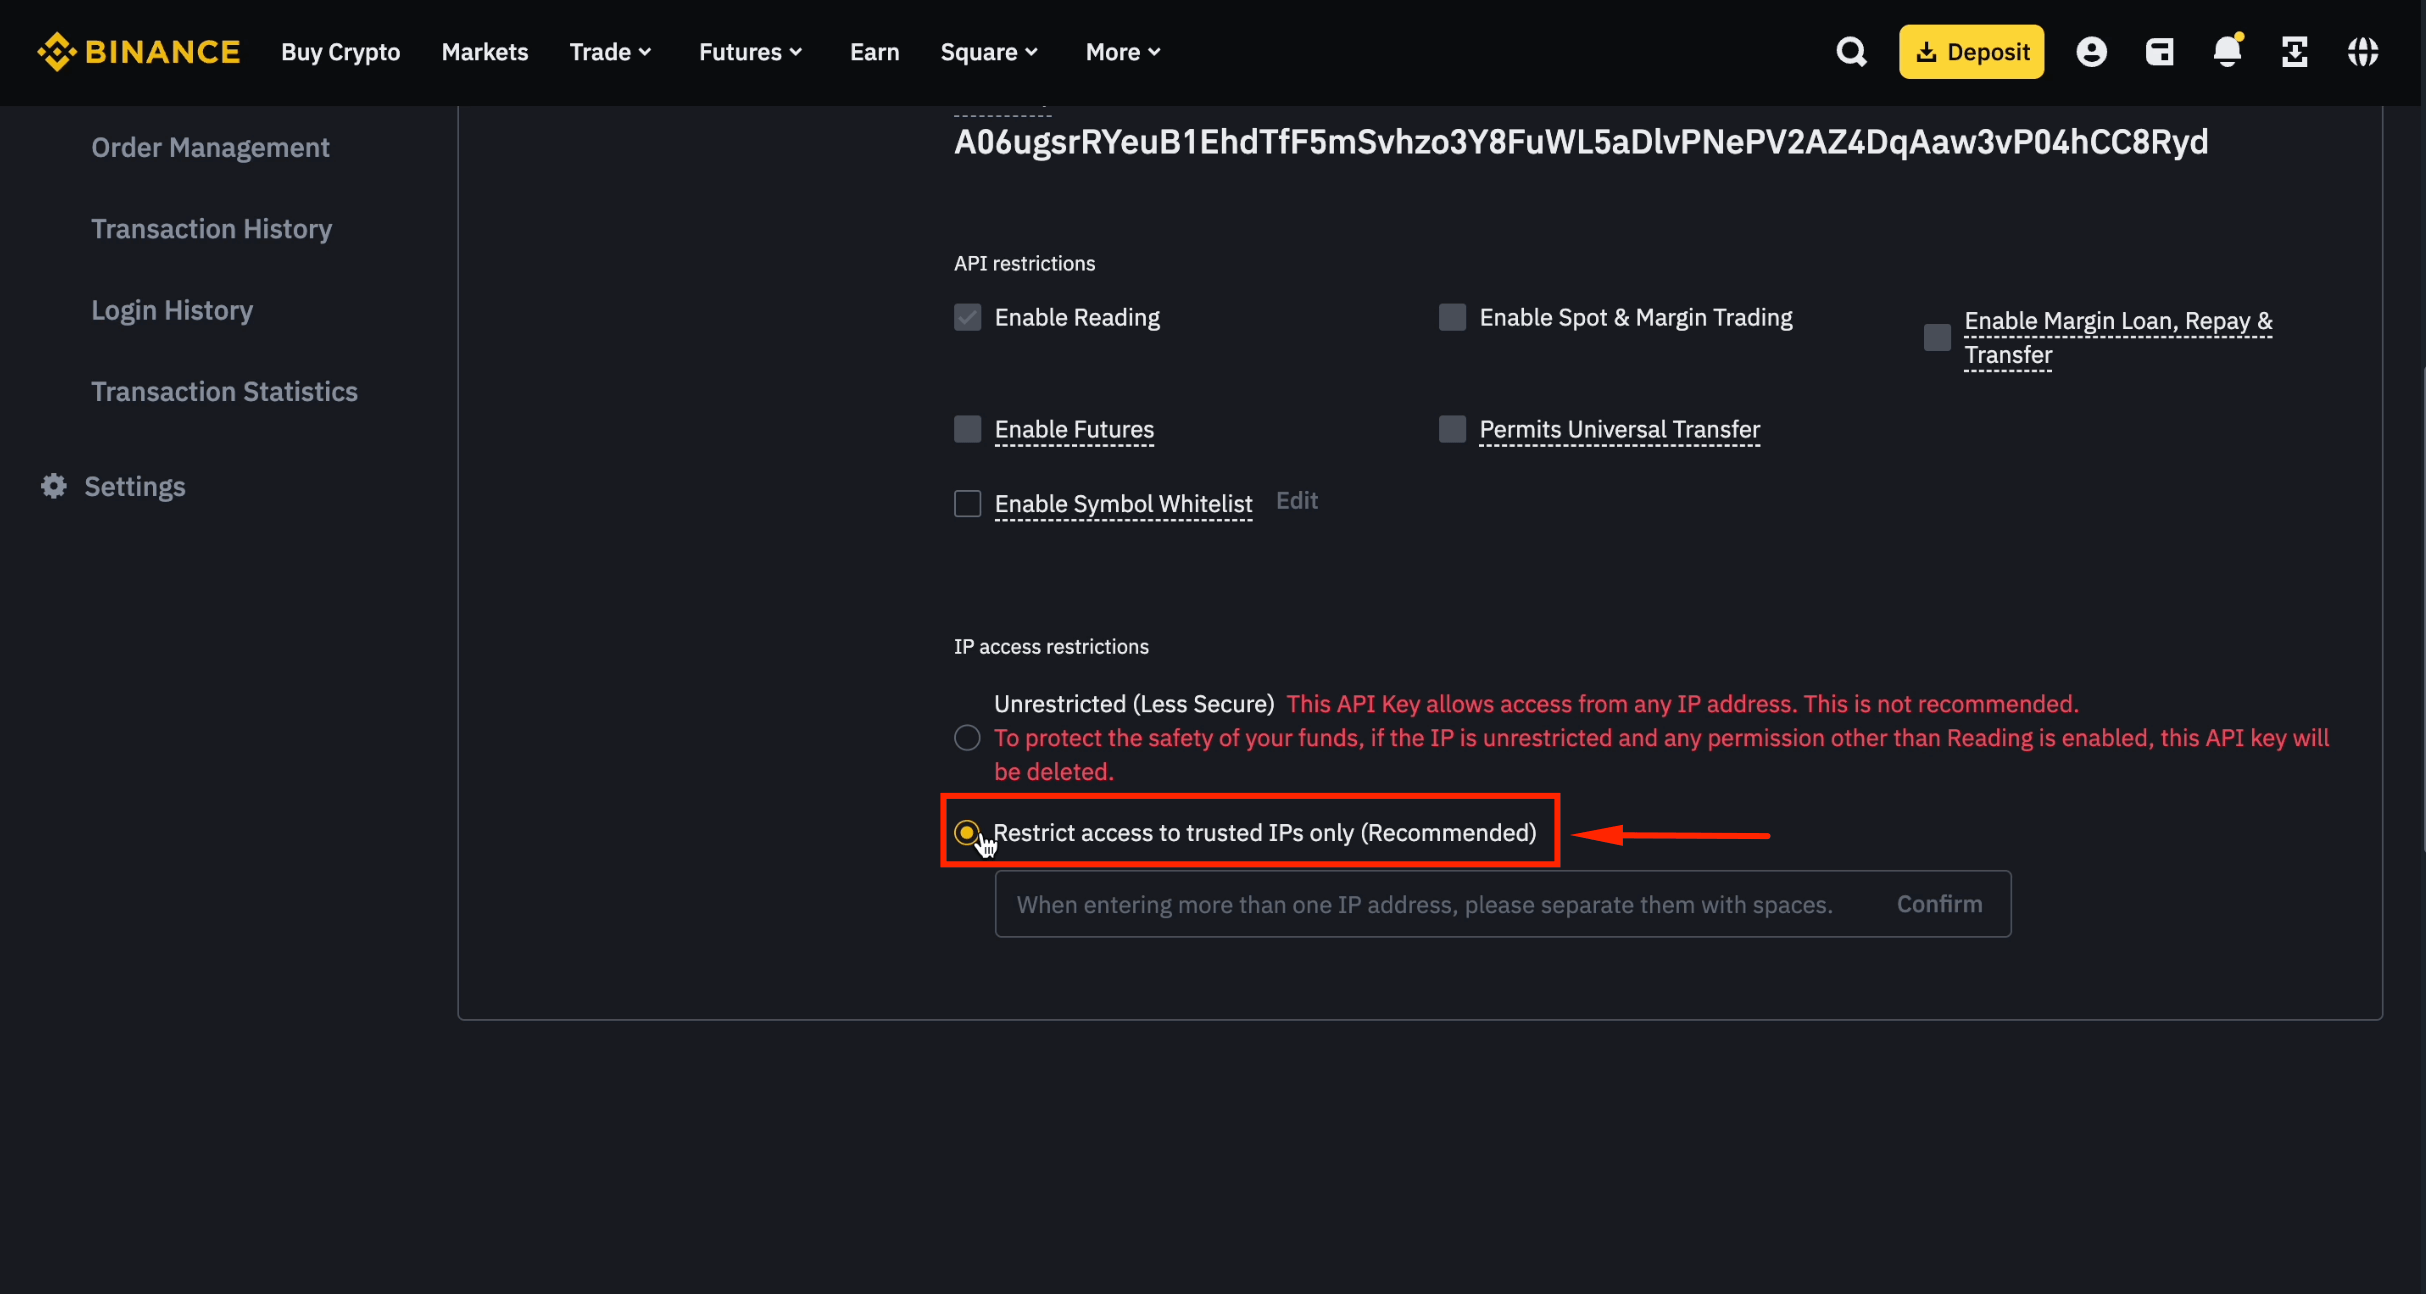
Task: Click the Confirm button
Action: coord(1939,903)
